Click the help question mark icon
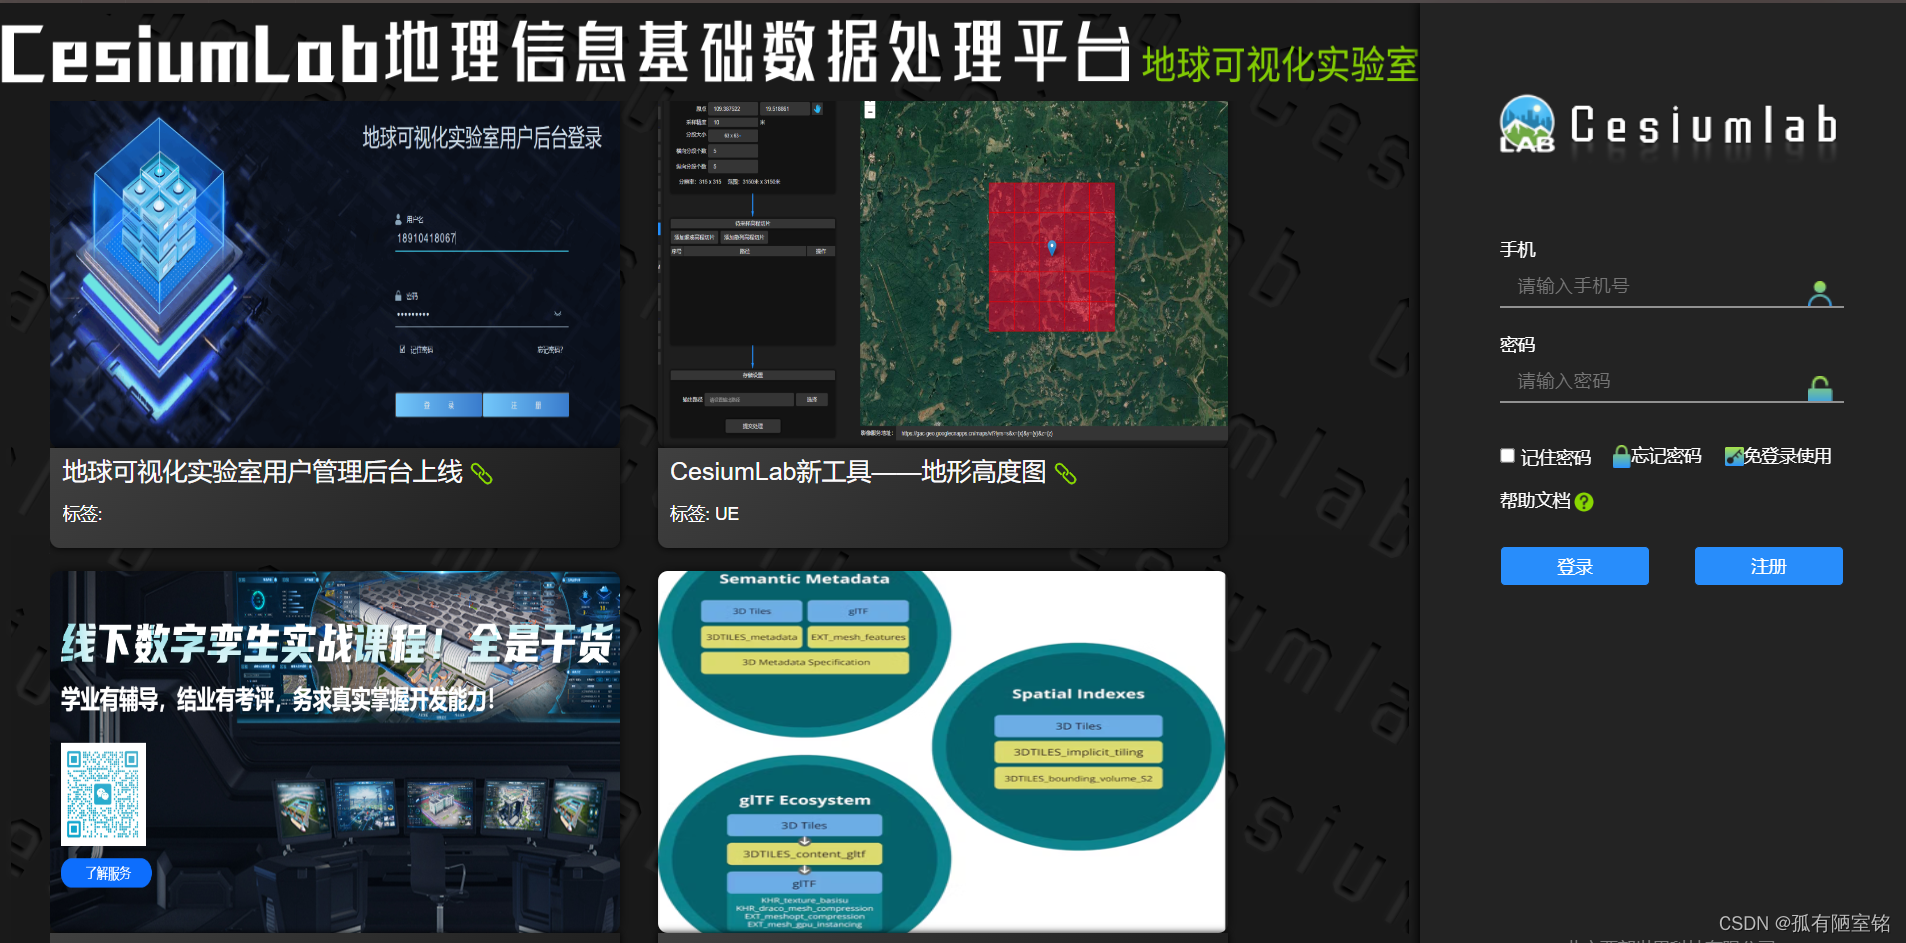1906x943 pixels. coord(1584,502)
